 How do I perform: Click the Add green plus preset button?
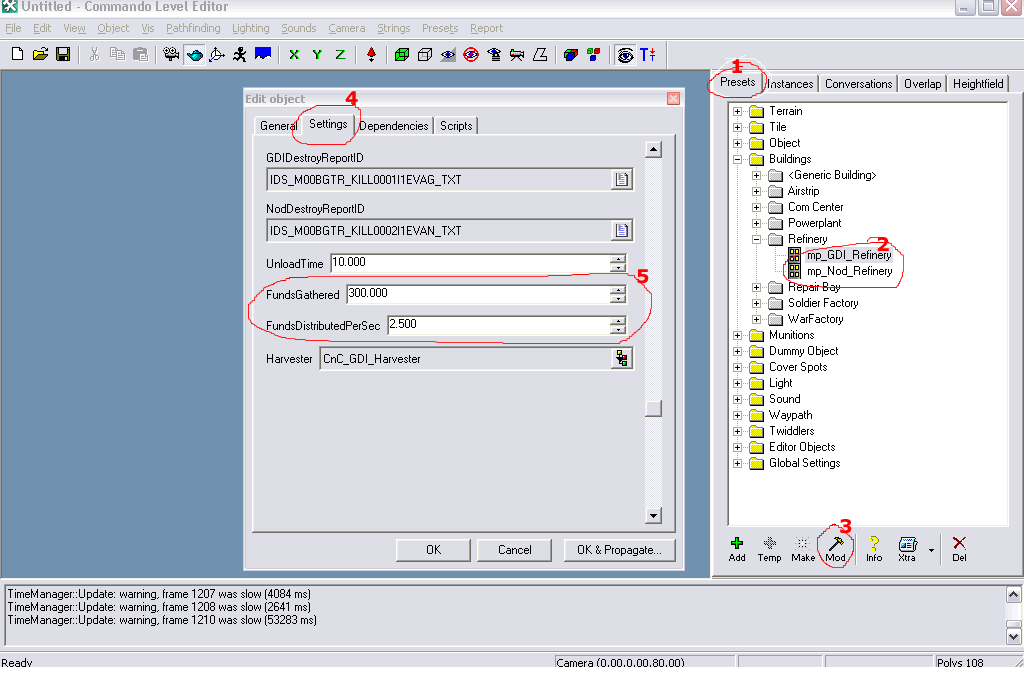point(737,548)
